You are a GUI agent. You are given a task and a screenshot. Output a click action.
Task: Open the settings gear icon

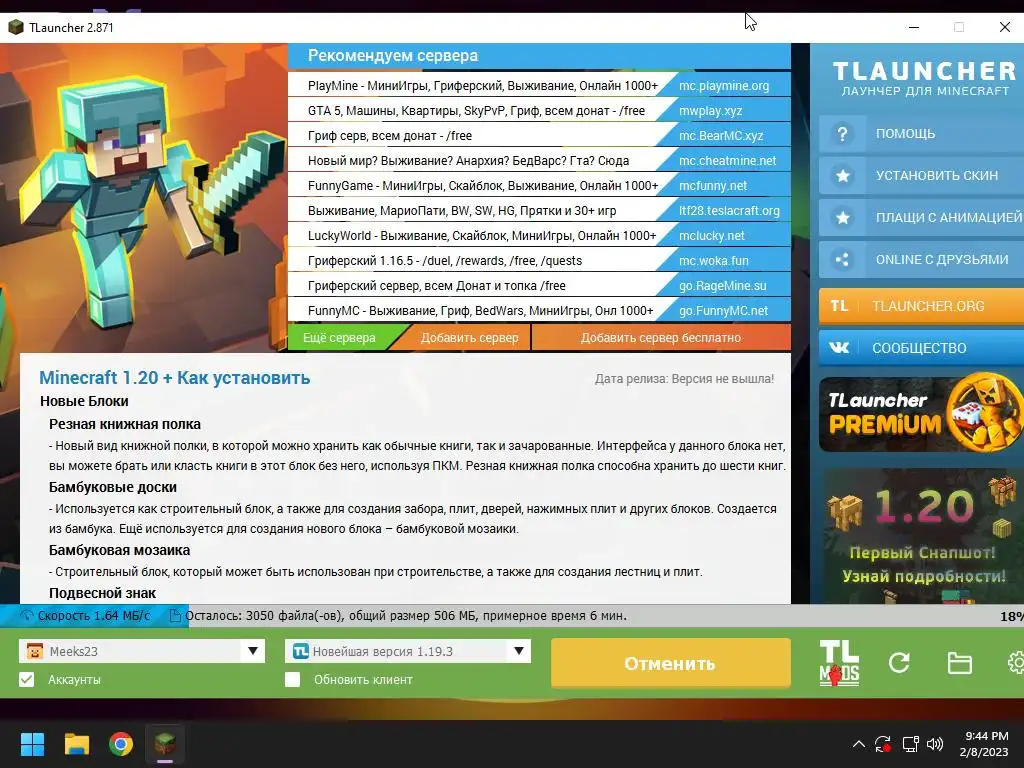(x=1017, y=663)
